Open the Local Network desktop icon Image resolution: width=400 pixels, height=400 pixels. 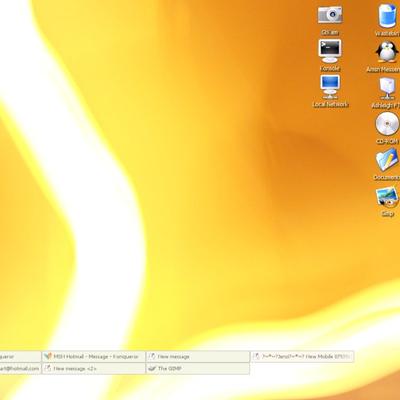(330, 87)
